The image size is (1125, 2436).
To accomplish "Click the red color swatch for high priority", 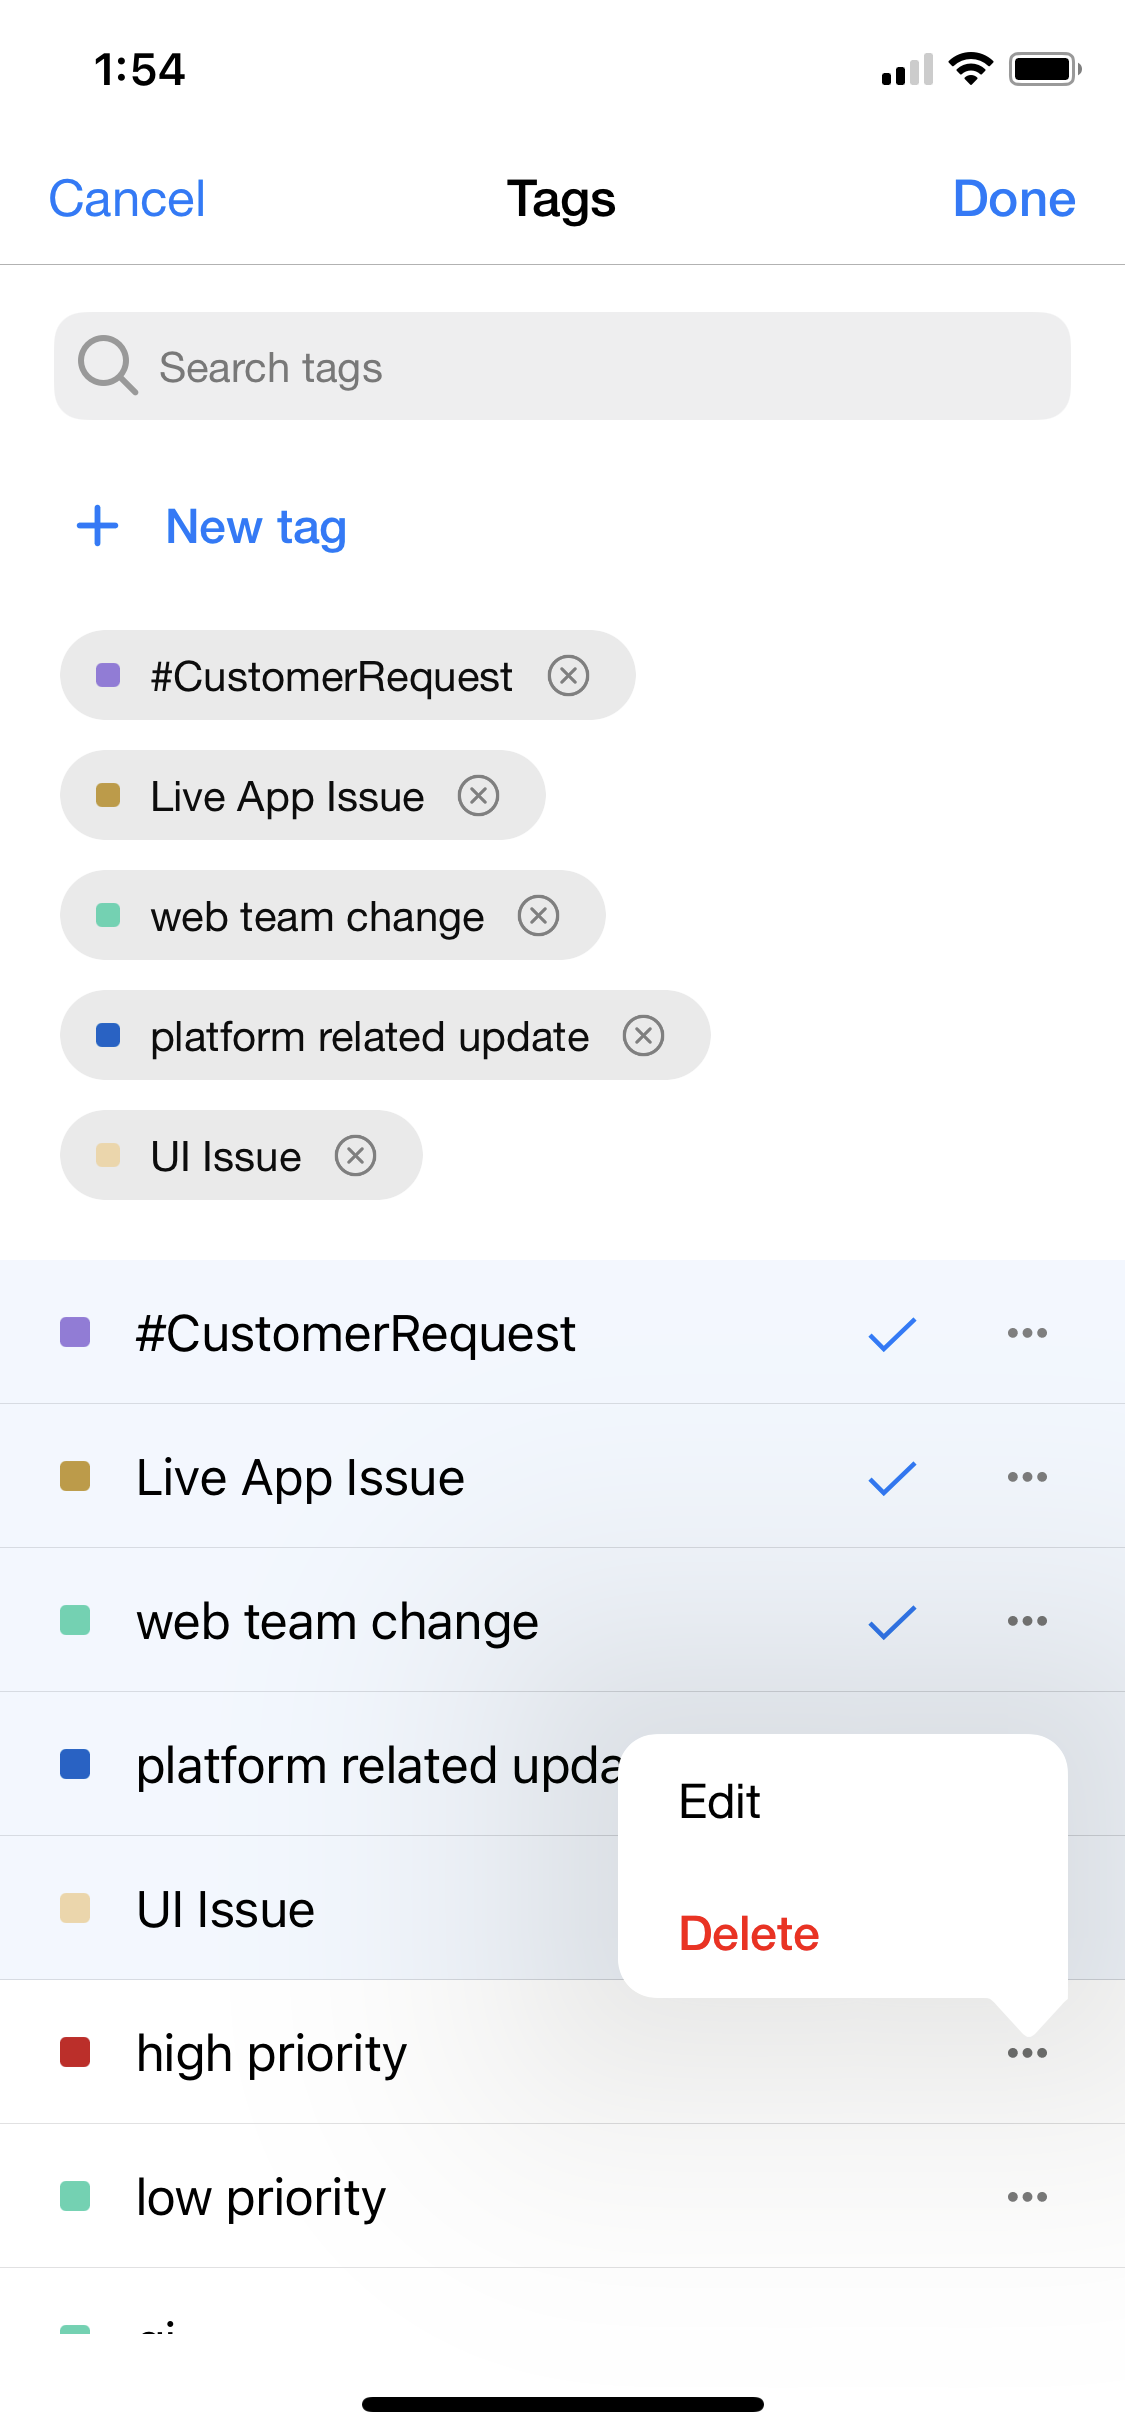I will 74,2052.
